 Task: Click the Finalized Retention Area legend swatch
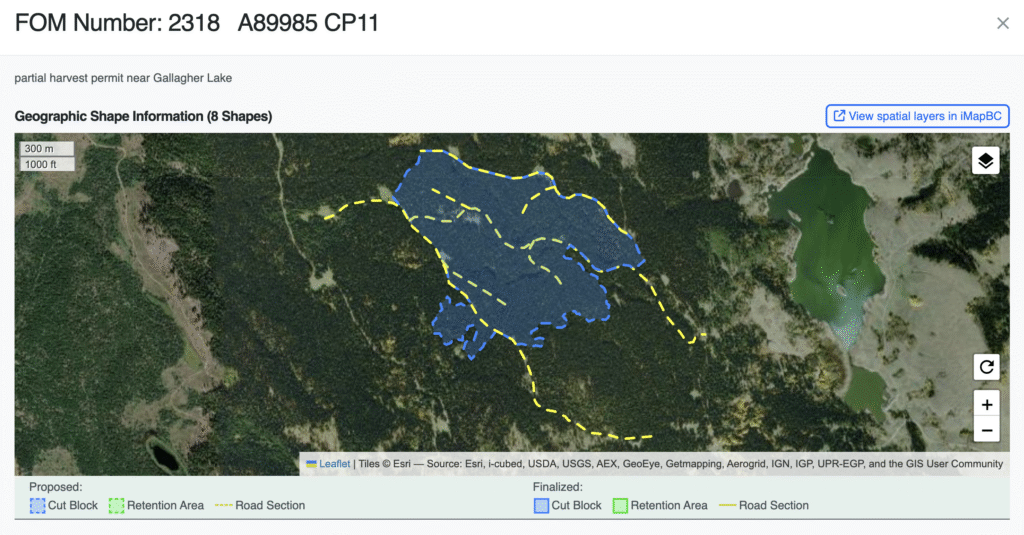pyautogui.click(x=619, y=506)
